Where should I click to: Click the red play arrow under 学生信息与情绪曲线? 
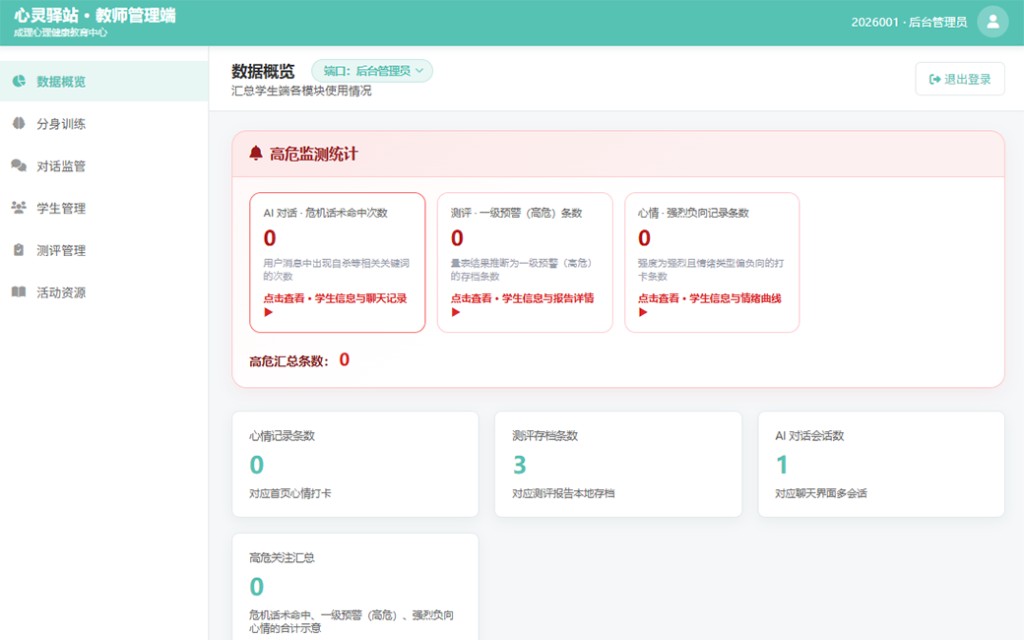click(643, 312)
